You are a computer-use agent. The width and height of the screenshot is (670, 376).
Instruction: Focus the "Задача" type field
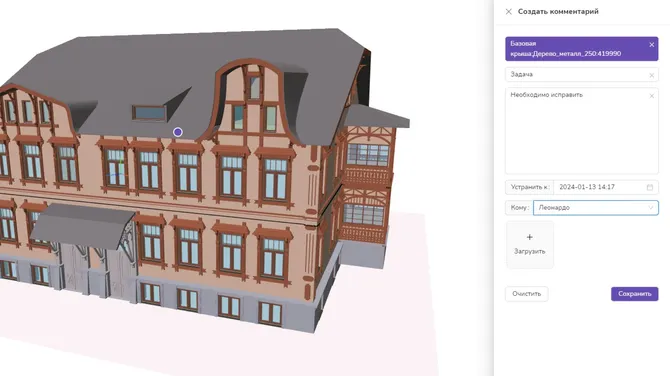coord(582,74)
